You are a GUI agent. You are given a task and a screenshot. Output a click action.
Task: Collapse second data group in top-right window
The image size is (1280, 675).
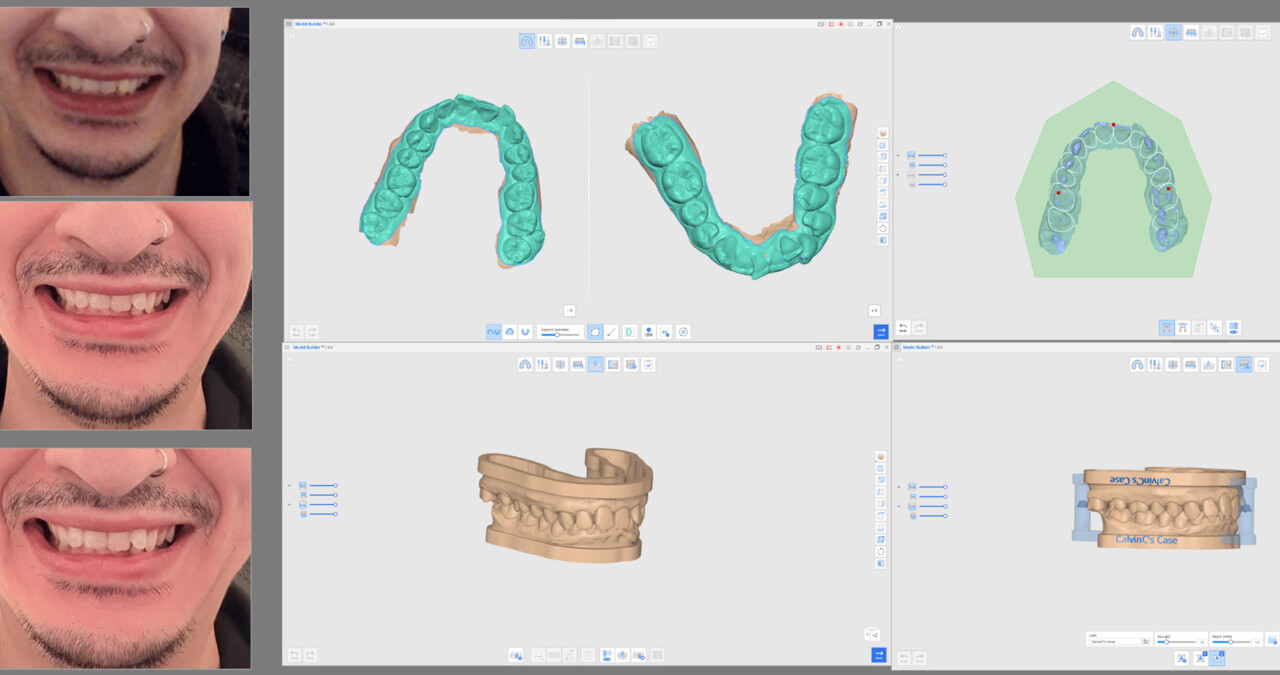point(898,175)
